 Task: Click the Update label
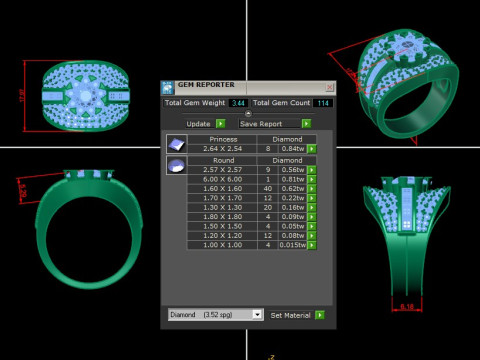(x=198, y=124)
